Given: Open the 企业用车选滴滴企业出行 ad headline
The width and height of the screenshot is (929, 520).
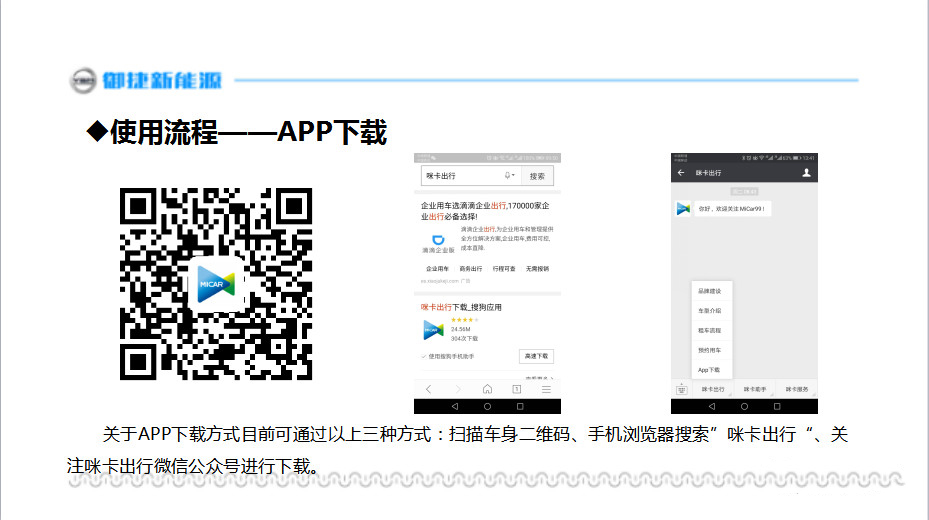Looking at the screenshot, I should (x=485, y=211).
